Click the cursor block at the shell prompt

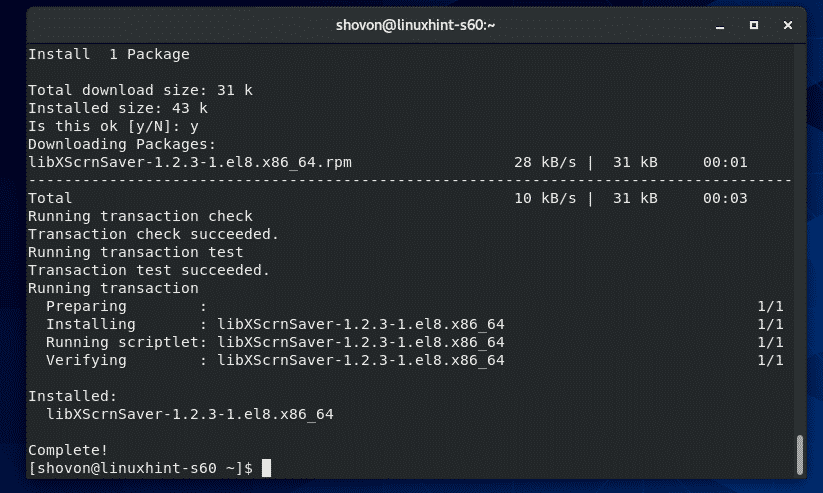[x=264, y=468]
